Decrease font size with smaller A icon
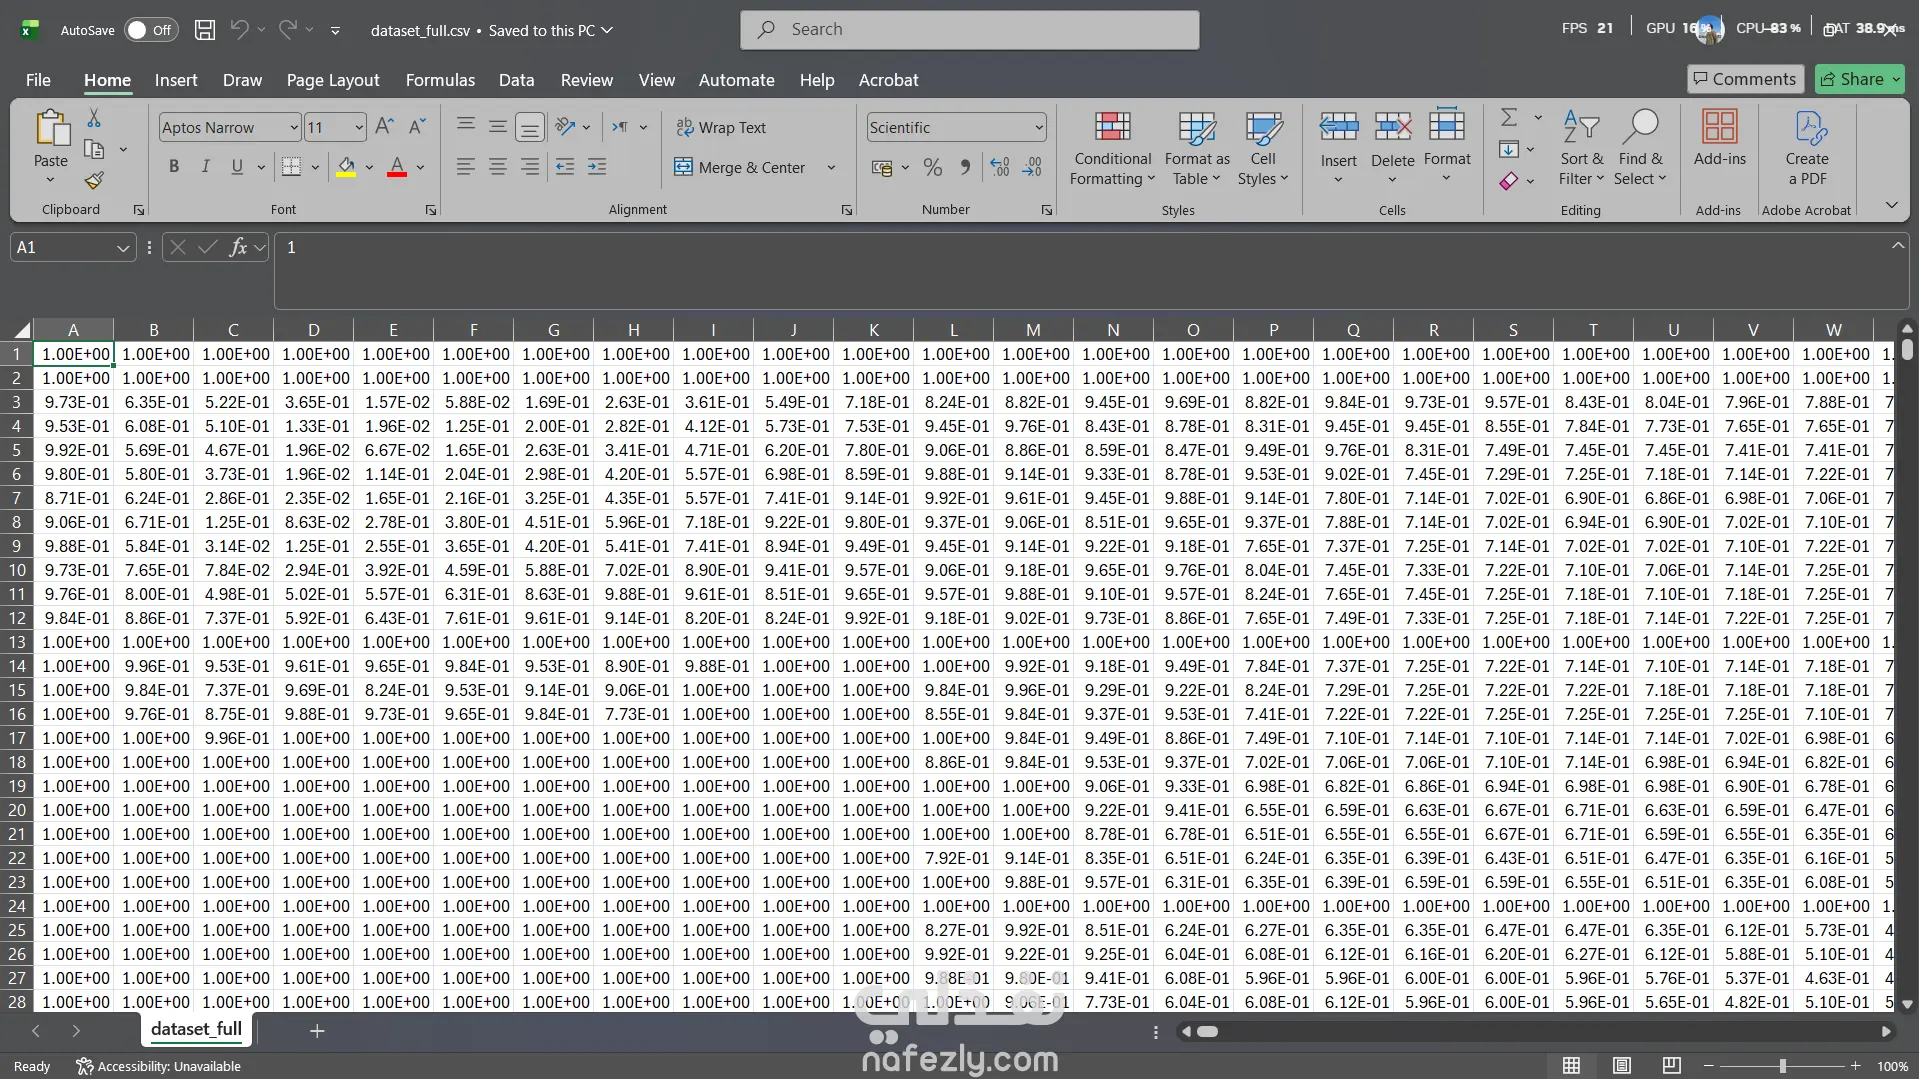This screenshot has width=1919, height=1079. (x=418, y=127)
